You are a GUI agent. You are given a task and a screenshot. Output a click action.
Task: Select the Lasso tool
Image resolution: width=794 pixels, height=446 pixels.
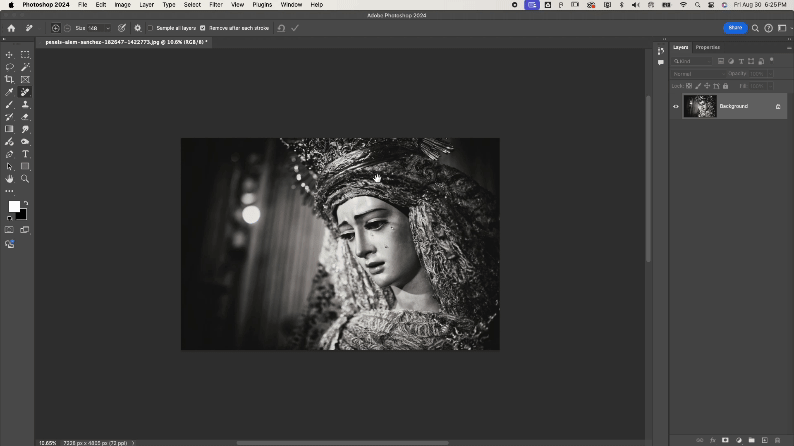pyautogui.click(x=10, y=67)
